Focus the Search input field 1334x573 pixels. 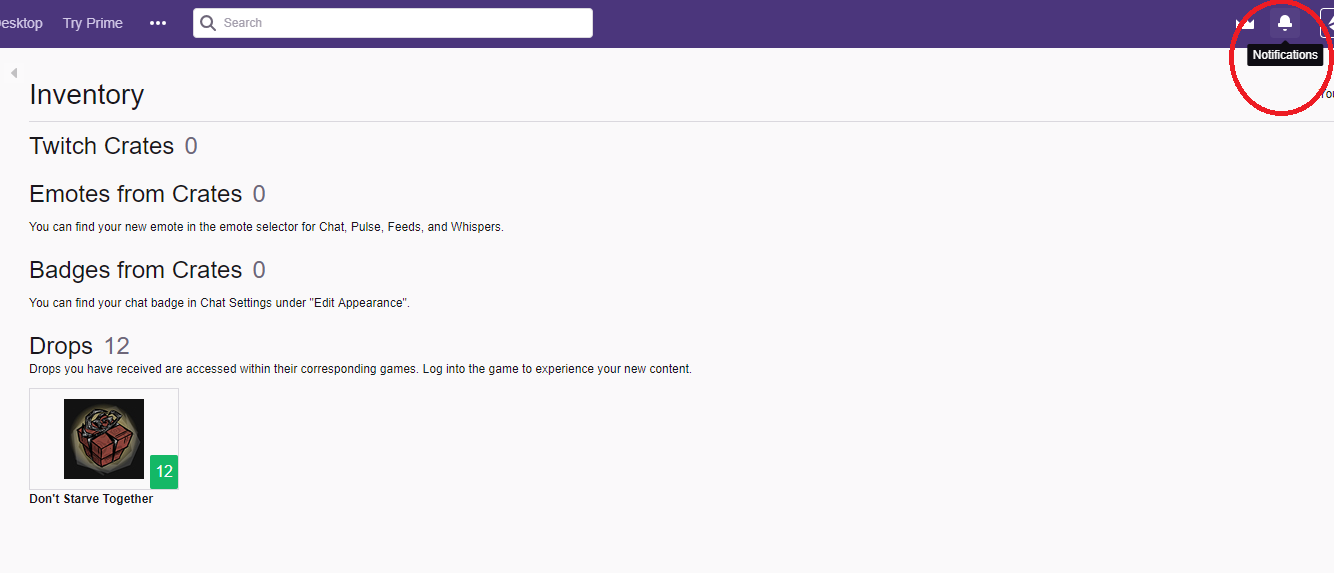tap(393, 23)
